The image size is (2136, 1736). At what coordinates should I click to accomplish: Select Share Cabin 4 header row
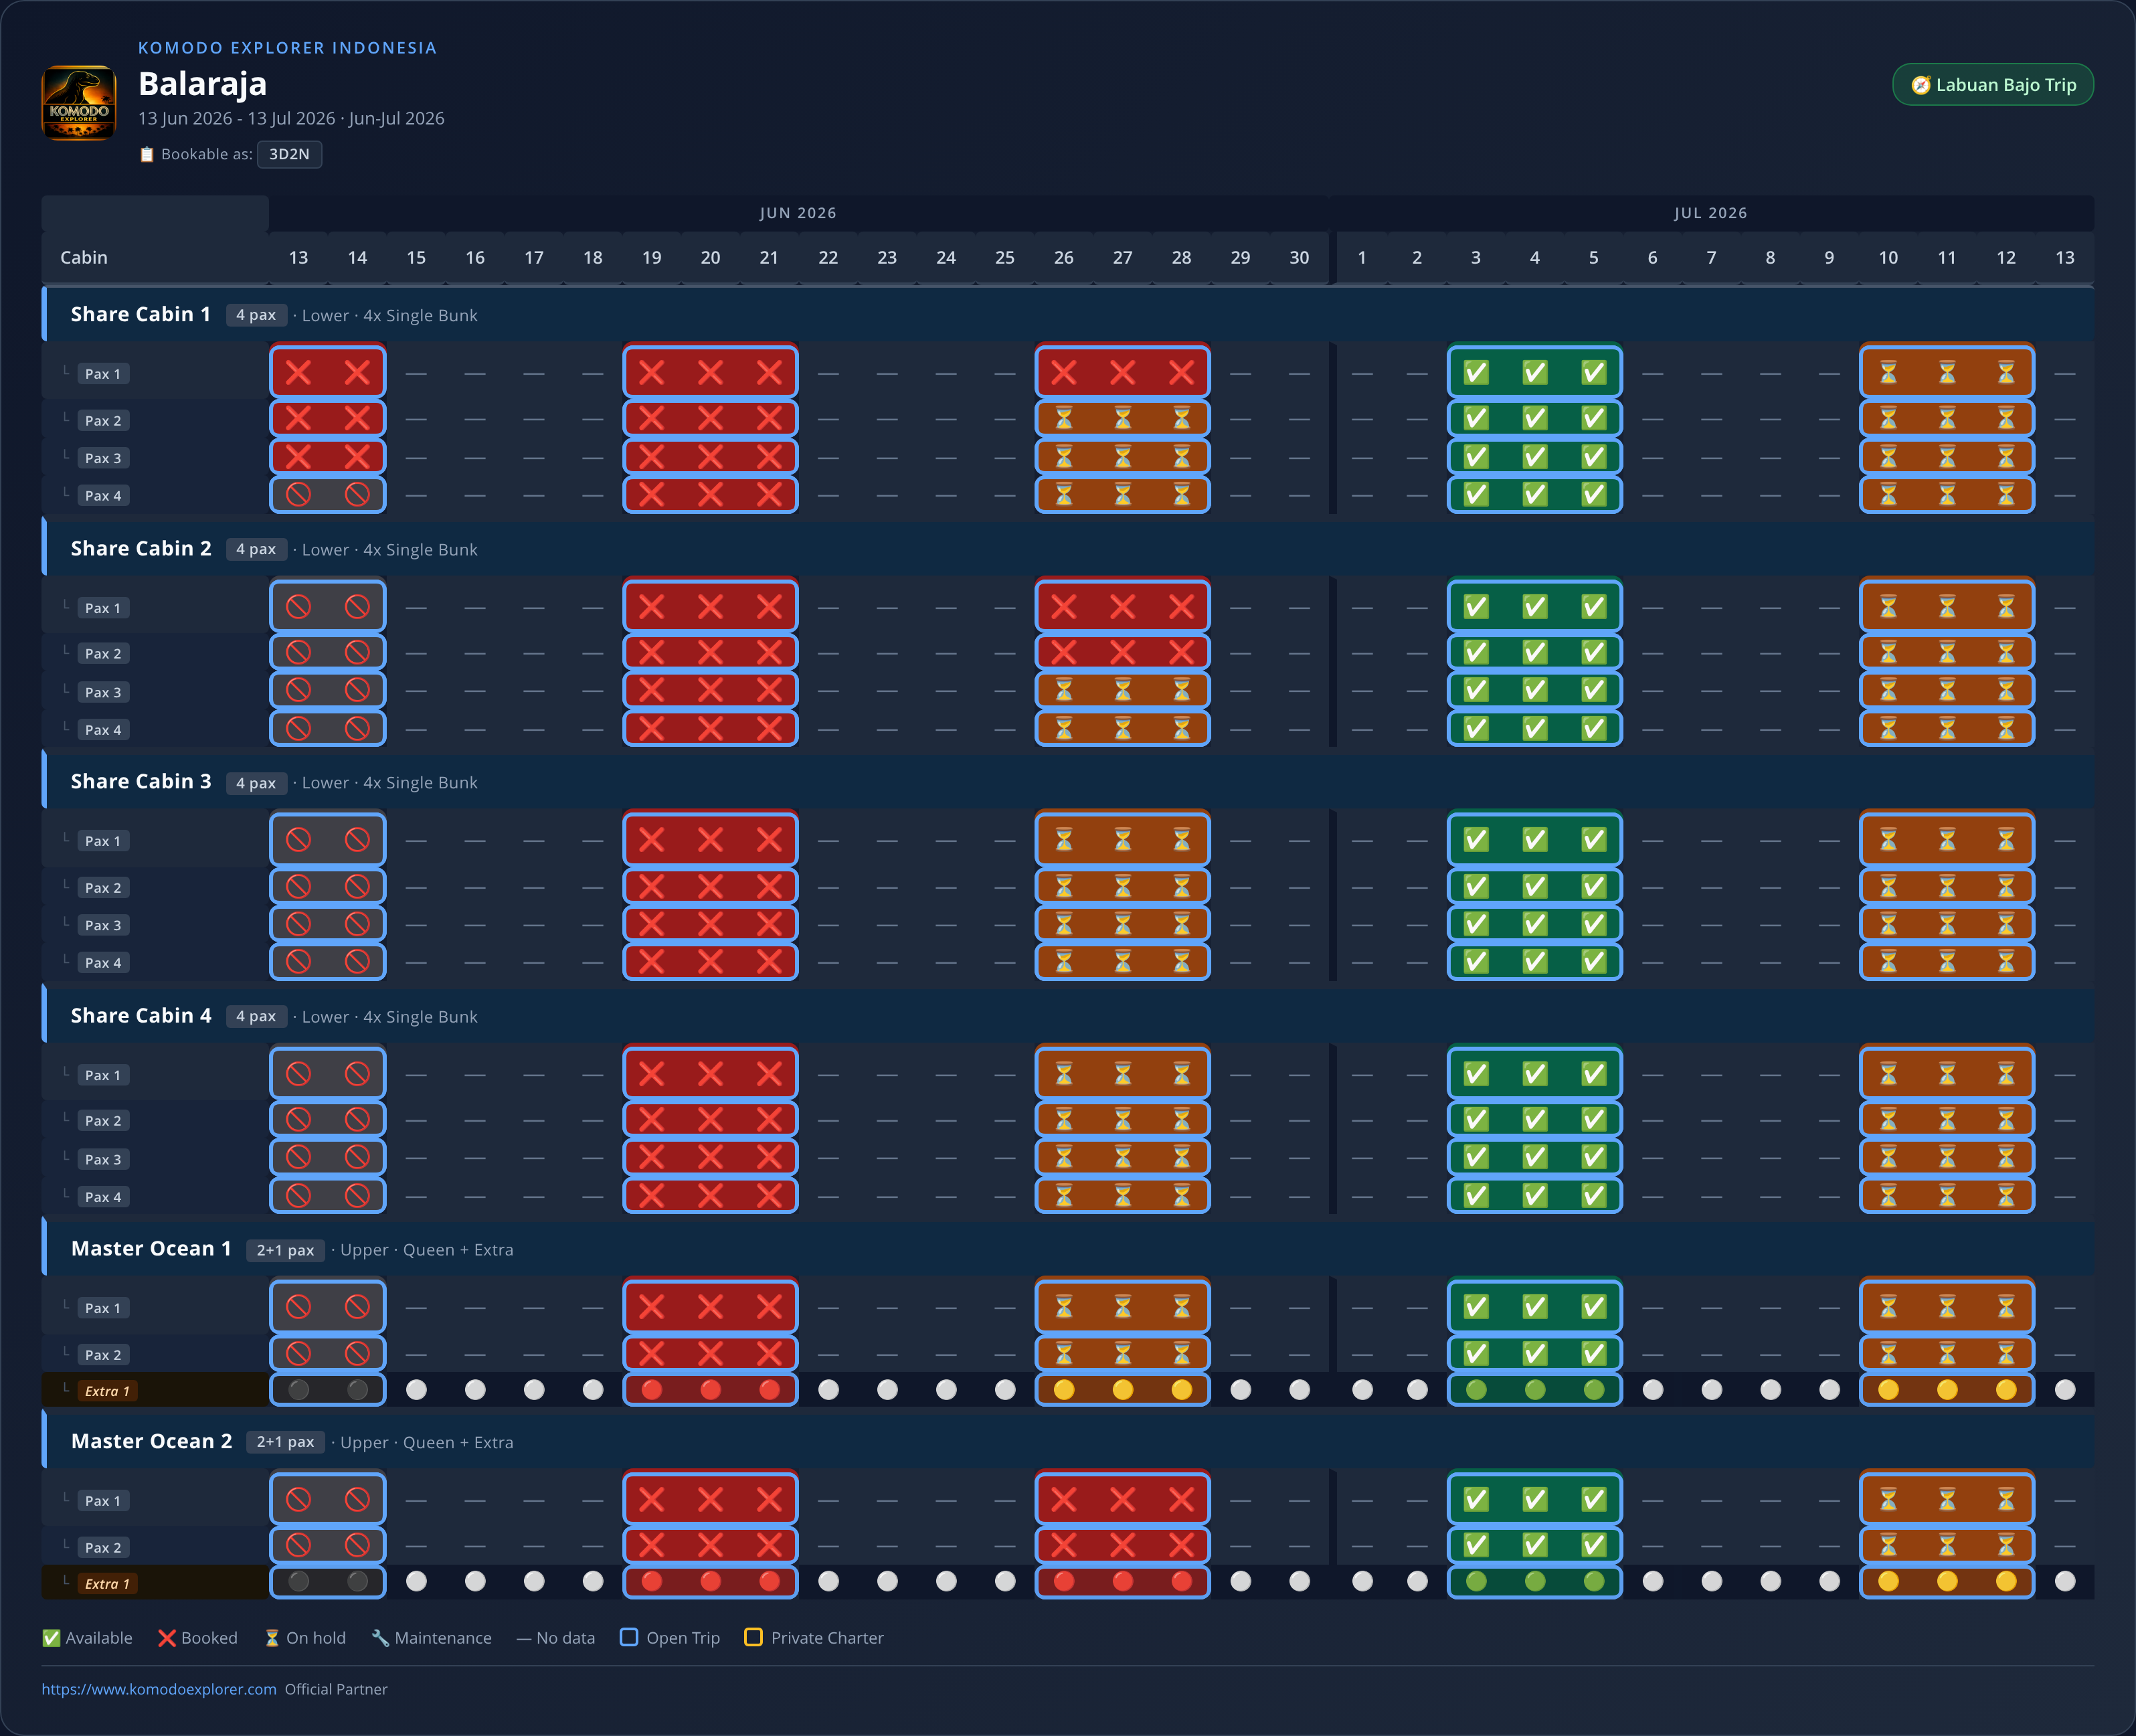click(1068, 1016)
